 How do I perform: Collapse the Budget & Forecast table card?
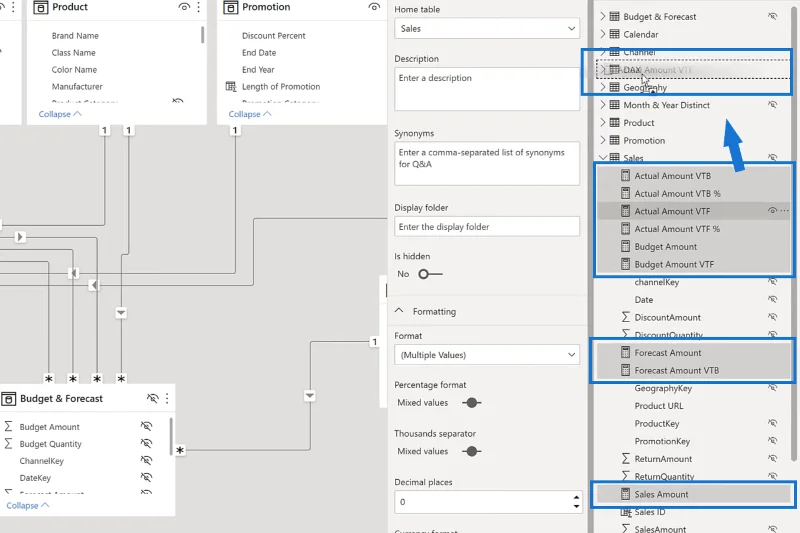[28, 505]
